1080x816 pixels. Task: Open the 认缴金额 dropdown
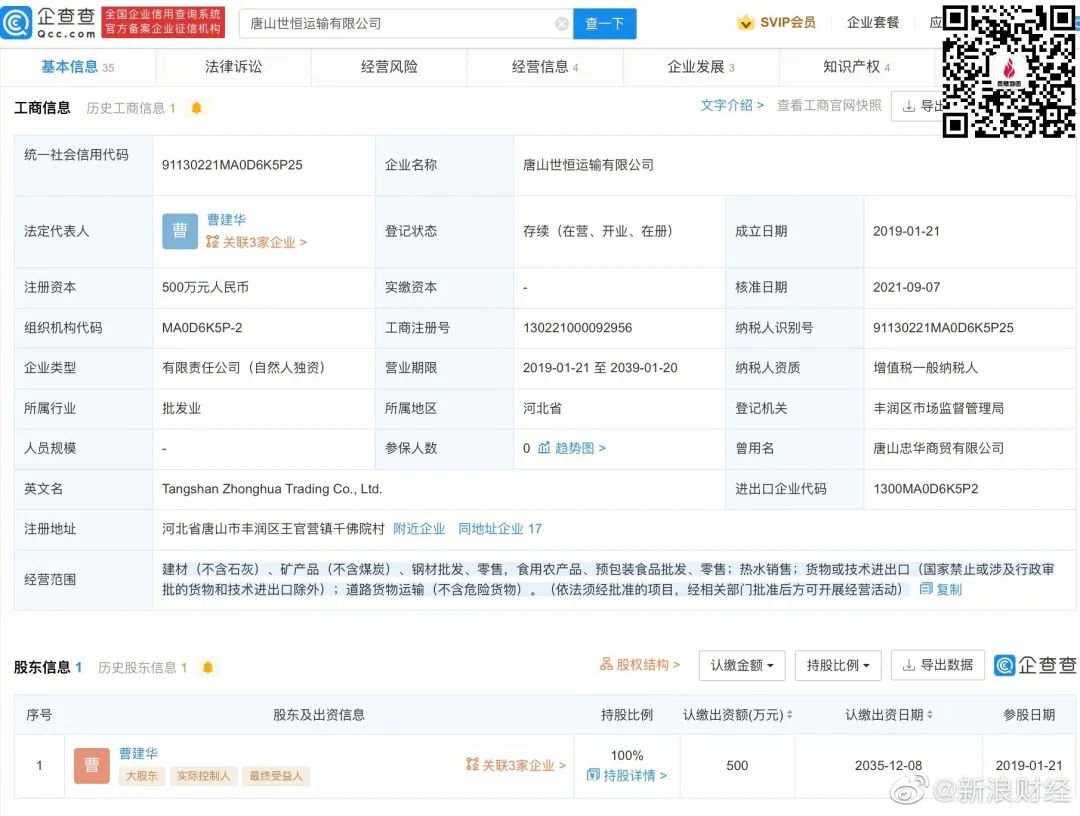click(x=741, y=665)
